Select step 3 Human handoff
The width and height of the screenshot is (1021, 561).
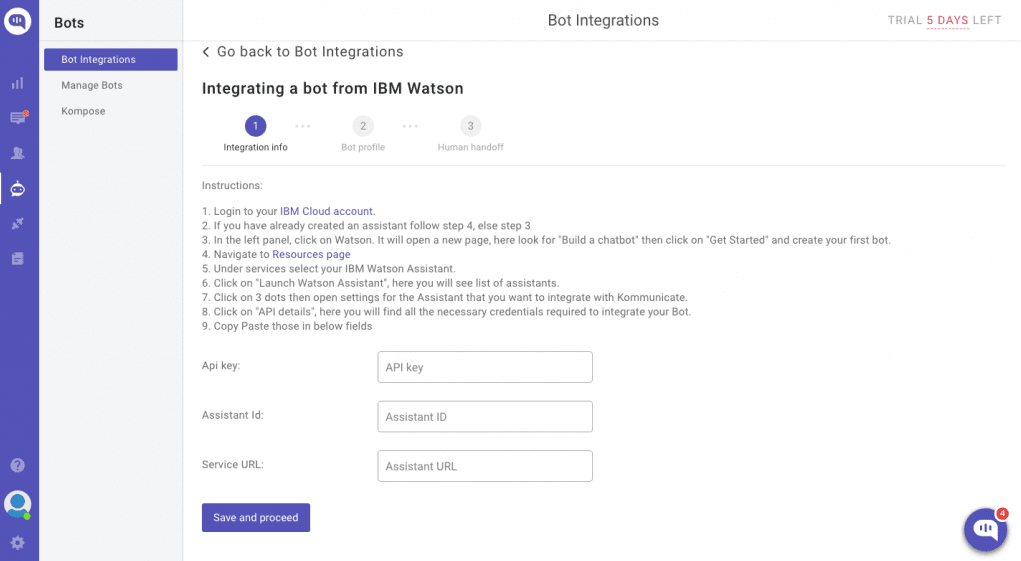click(470, 135)
